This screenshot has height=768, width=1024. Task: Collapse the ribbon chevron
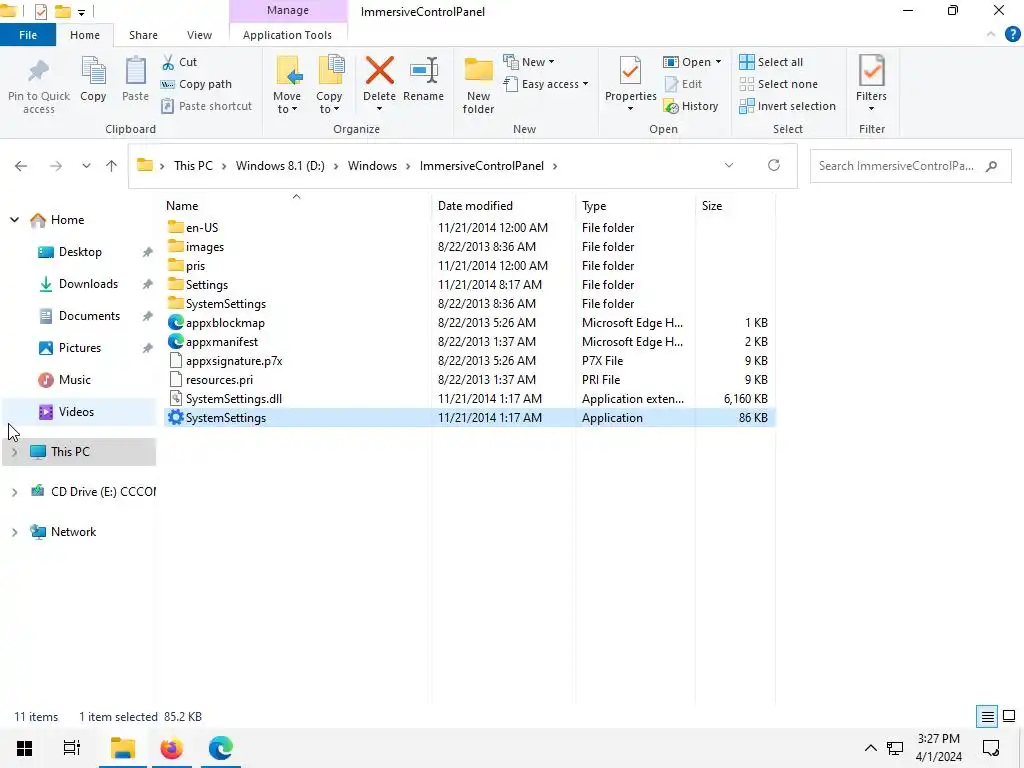click(x=991, y=35)
